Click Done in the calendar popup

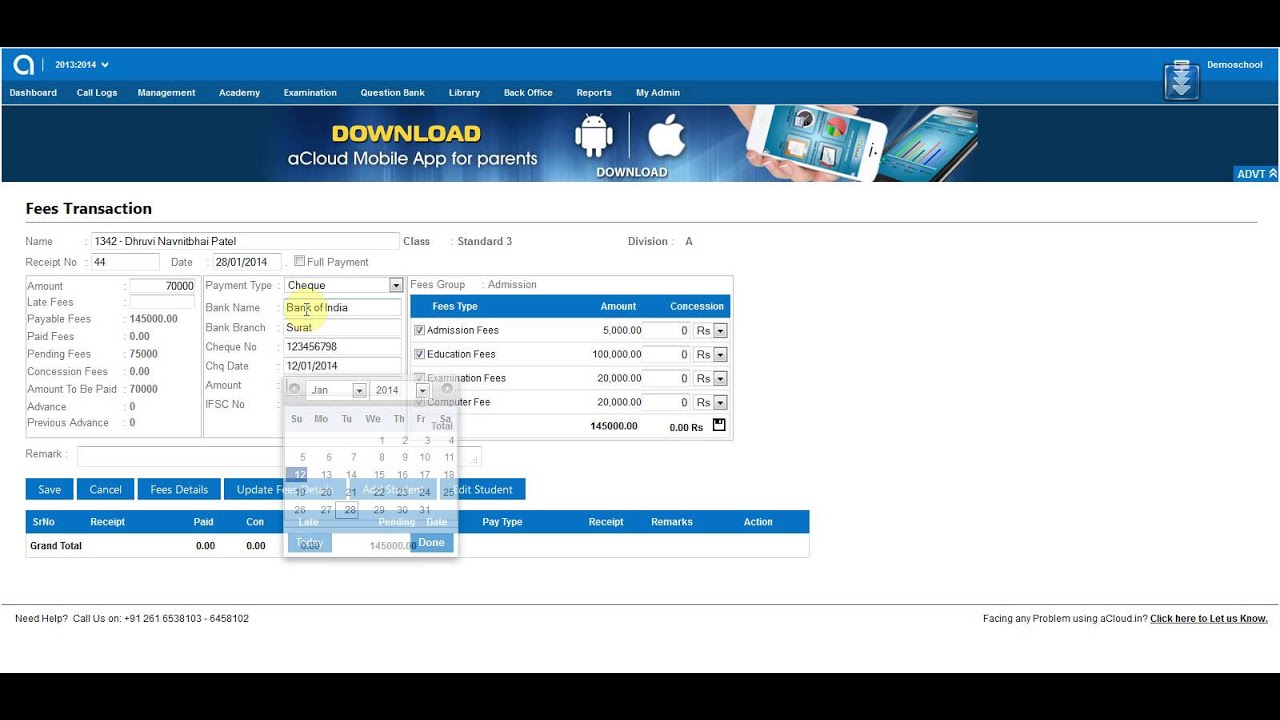[431, 542]
